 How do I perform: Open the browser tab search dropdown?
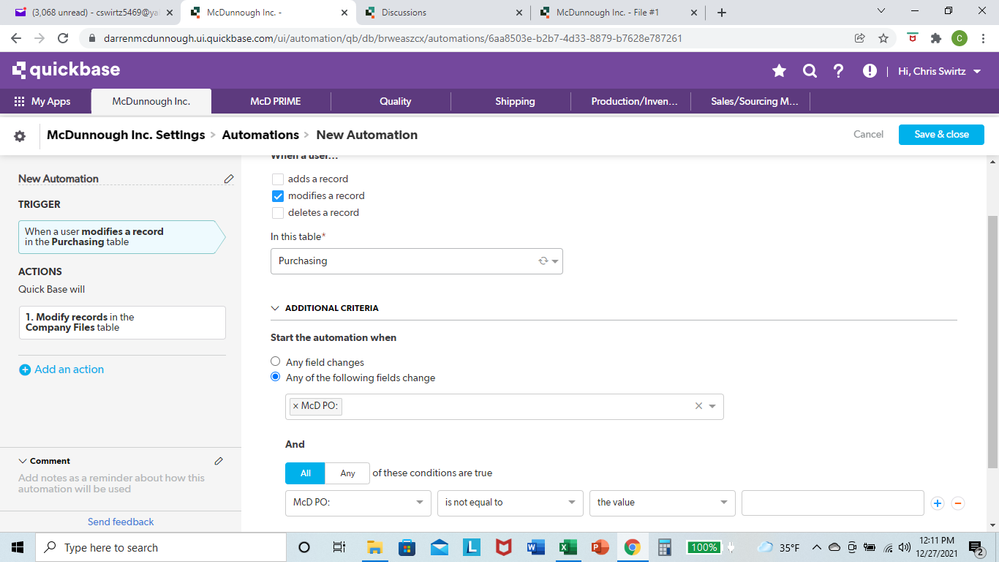(x=881, y=11)
